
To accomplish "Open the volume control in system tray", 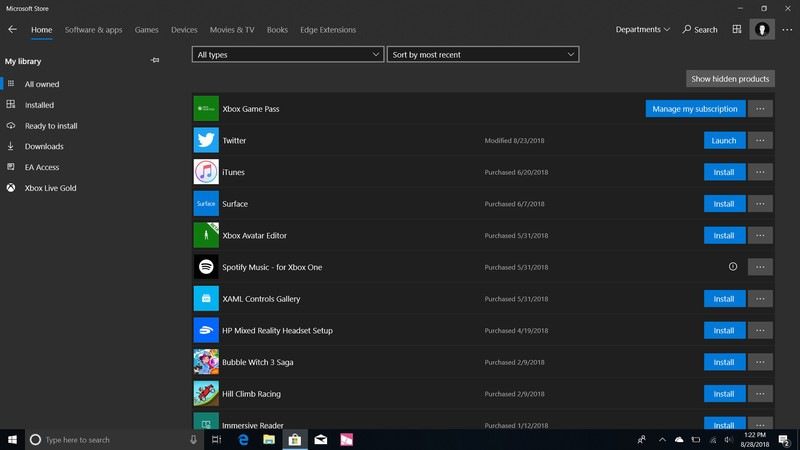I will click(x=728, y=440).
